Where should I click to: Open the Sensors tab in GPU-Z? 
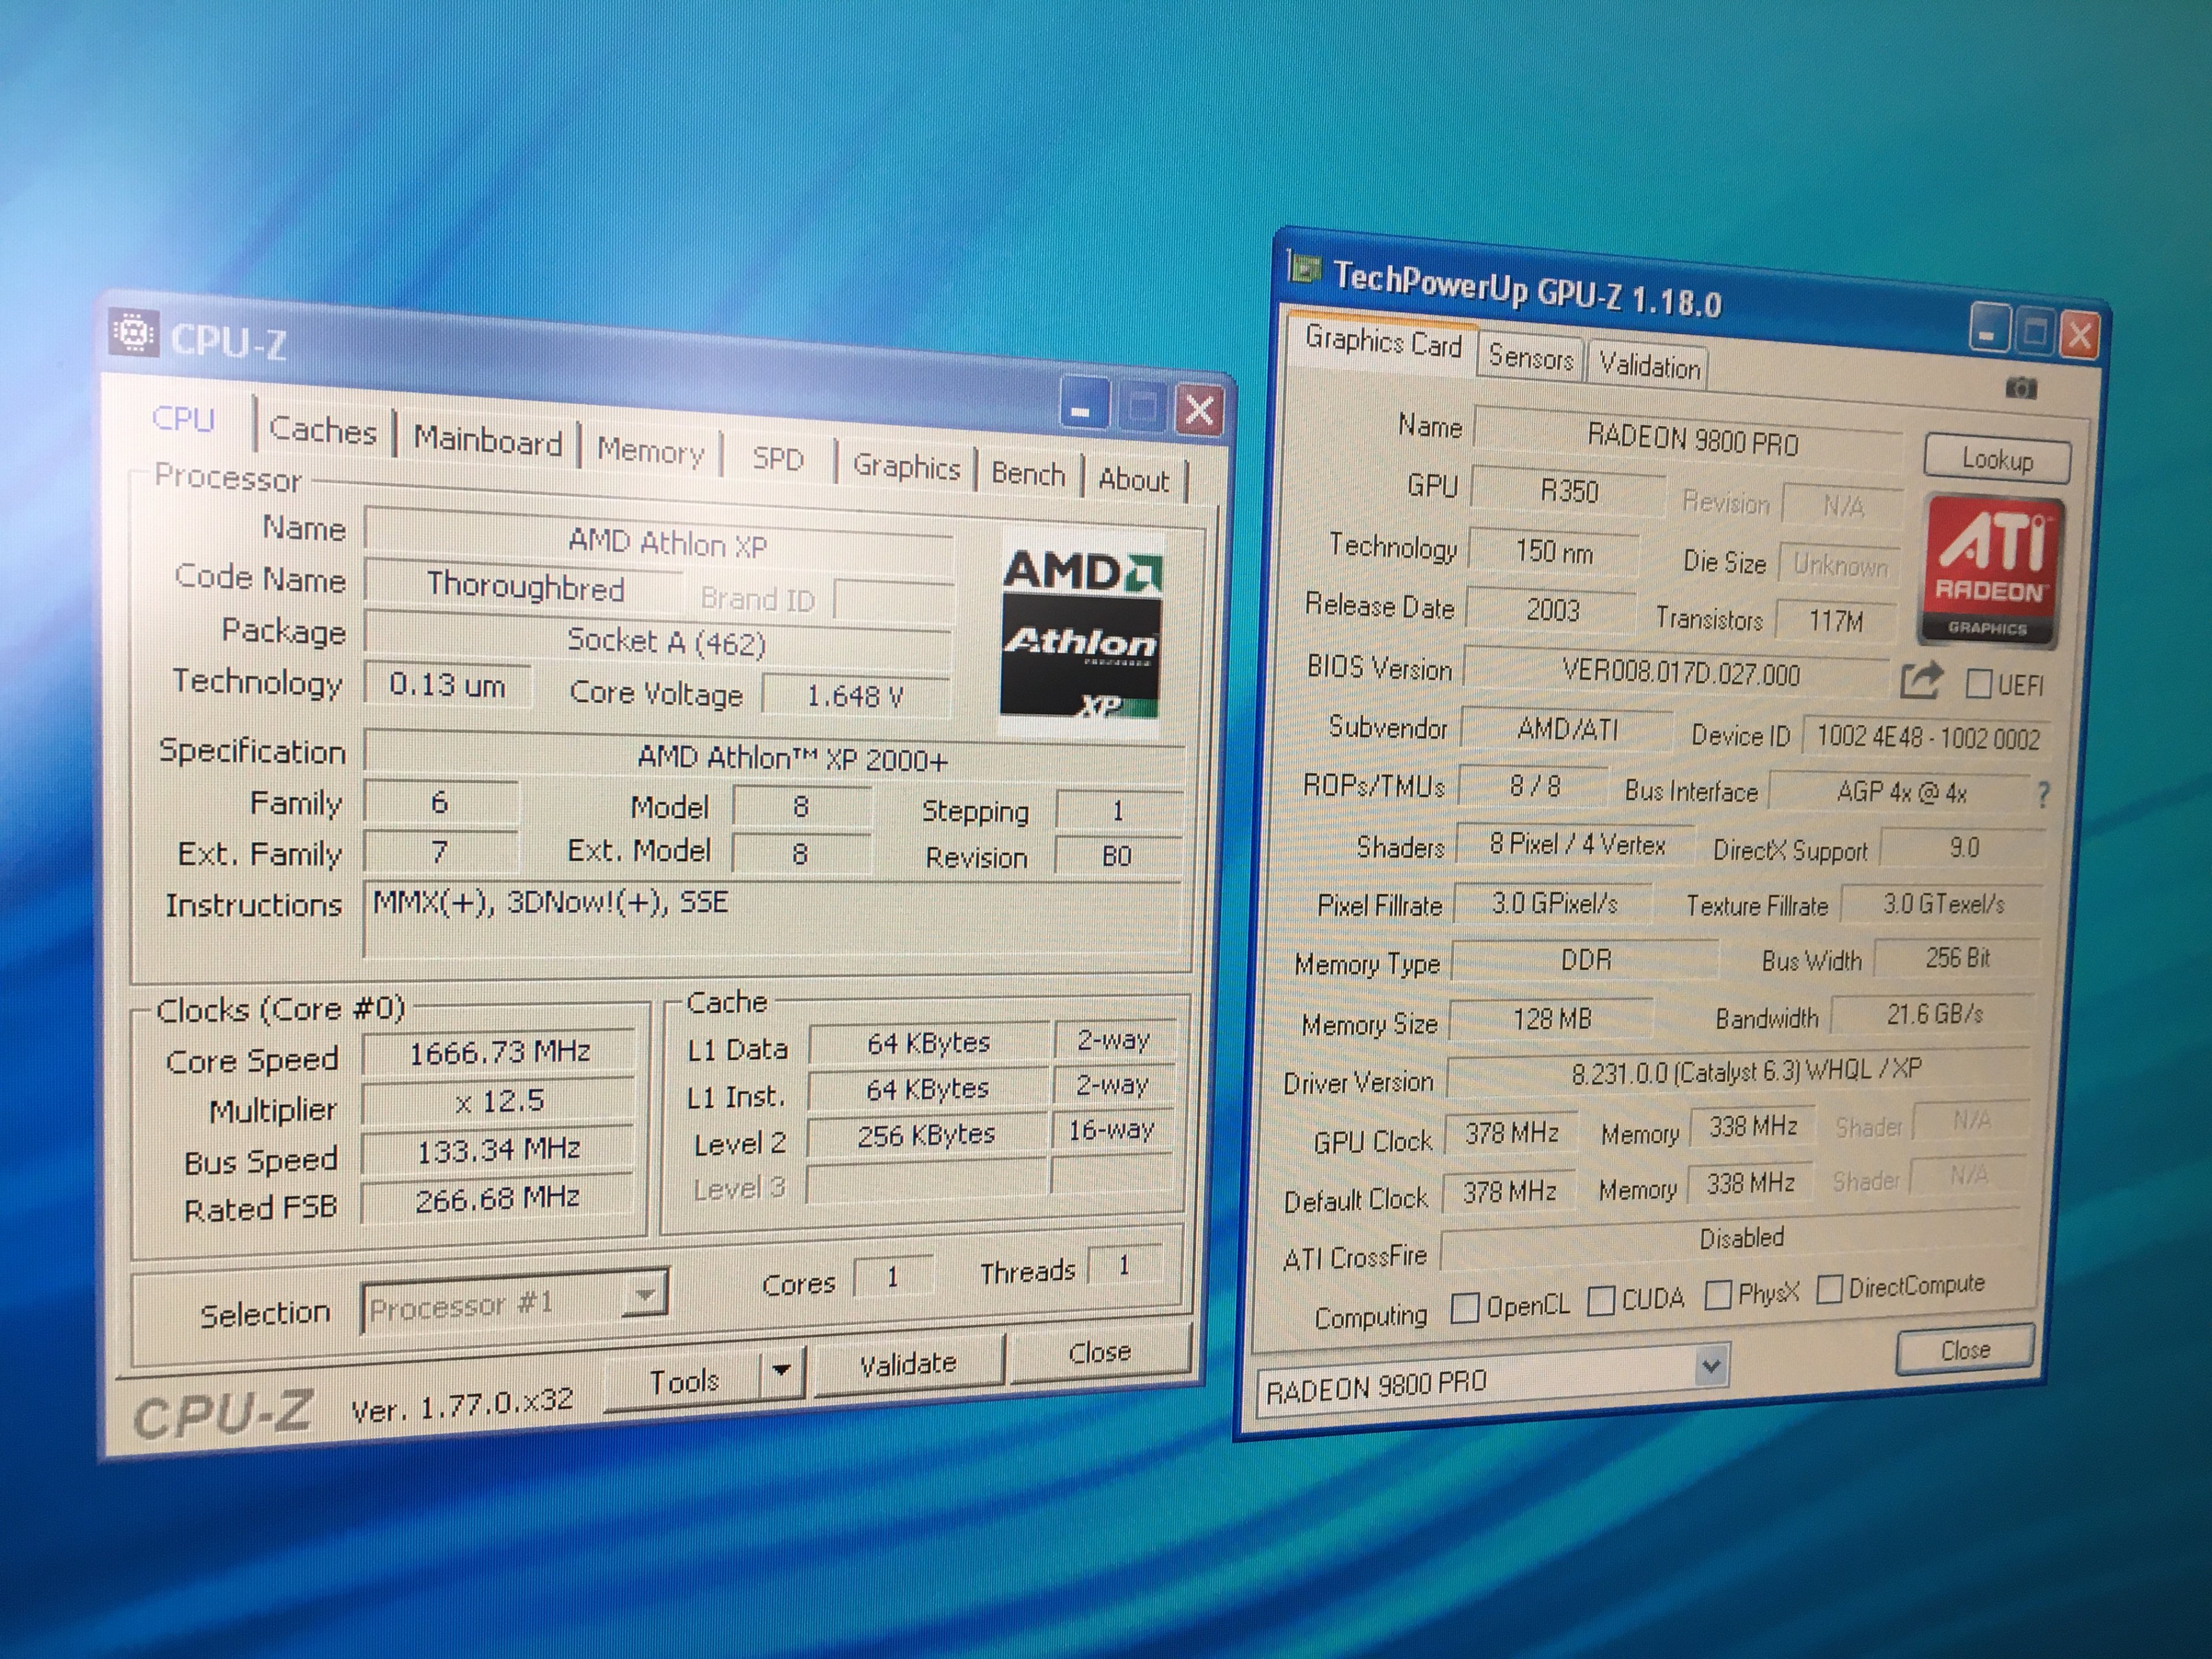pyautogui.click(x=1530, y=357)
